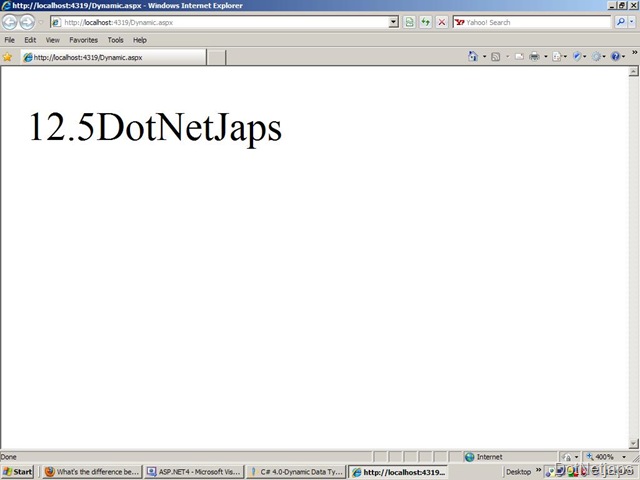Open the Safety shield menu

point(579,57)
